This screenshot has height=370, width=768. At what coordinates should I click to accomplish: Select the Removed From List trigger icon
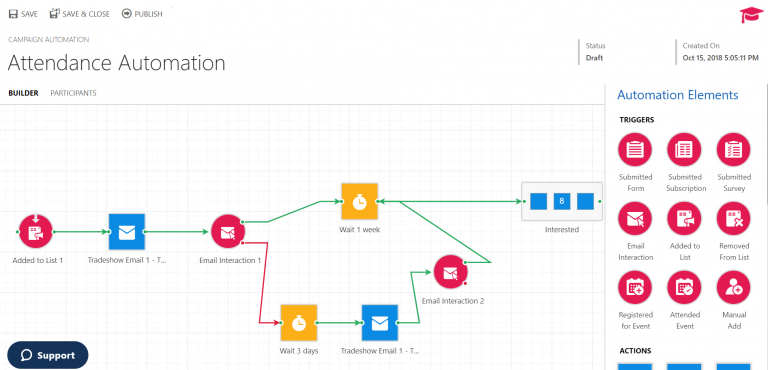coord(734,219)
